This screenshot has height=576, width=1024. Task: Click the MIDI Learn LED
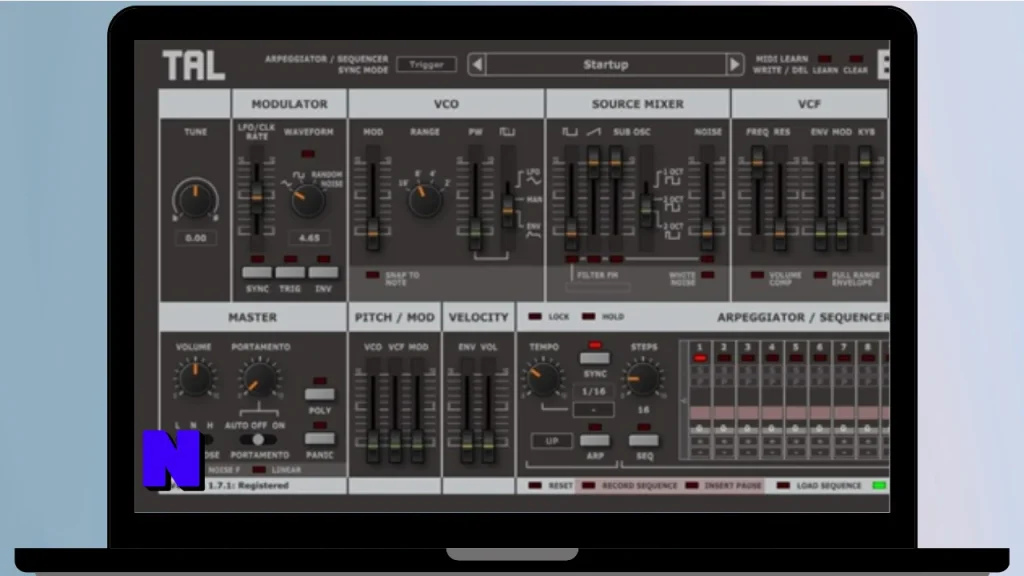[825, 59]
